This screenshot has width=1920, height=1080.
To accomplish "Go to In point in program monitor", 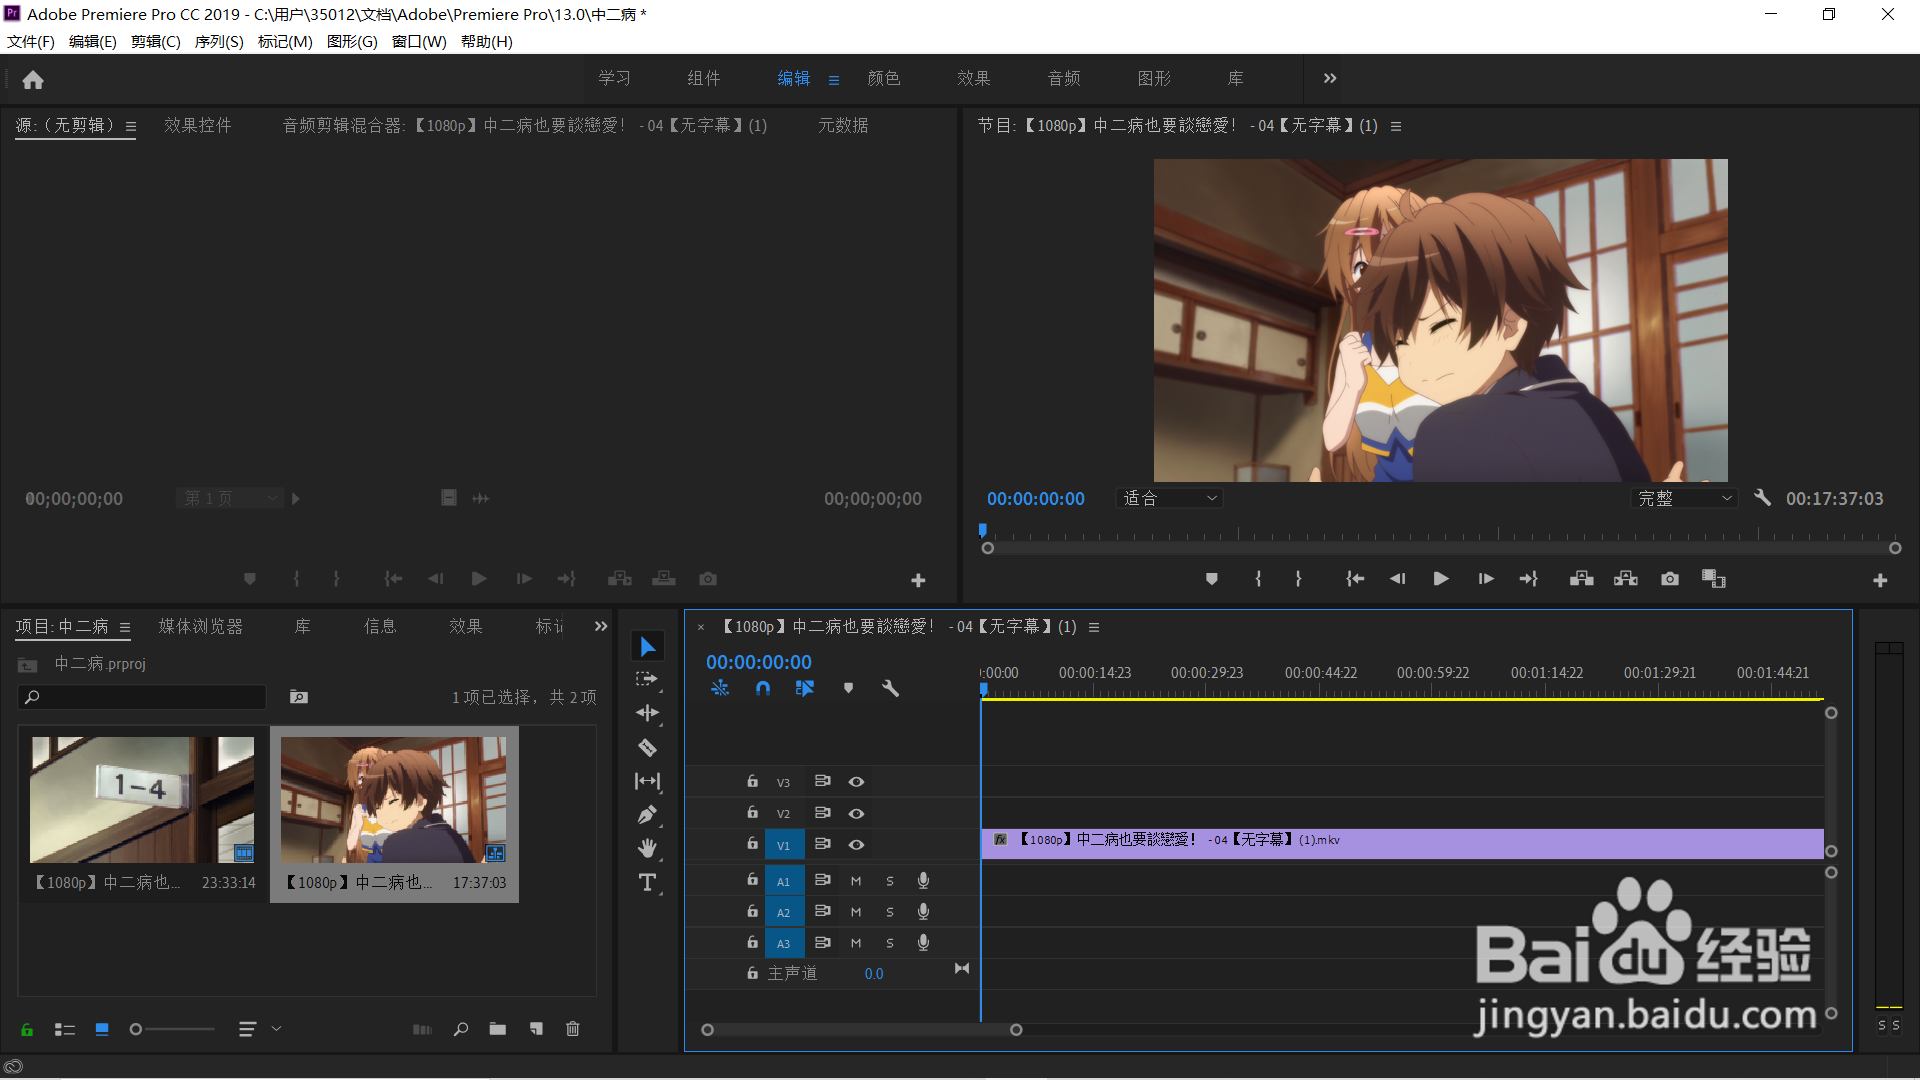I will (x=1354, y=579).
